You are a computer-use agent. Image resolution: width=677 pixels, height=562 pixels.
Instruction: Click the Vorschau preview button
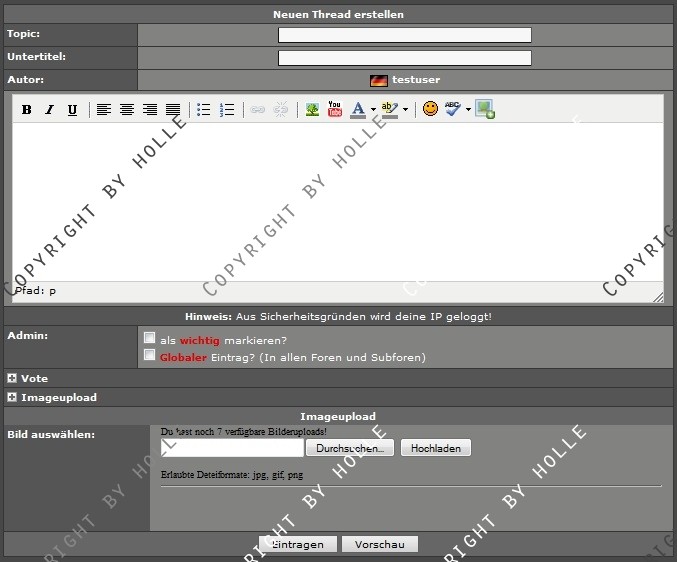(379, 545)
